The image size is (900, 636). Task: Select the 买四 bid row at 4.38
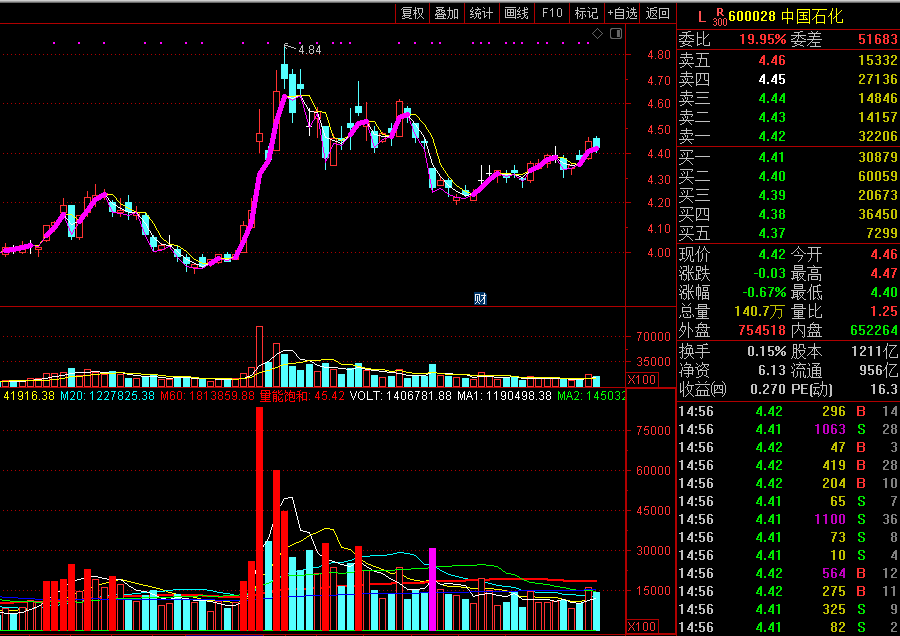coord(788,214)
